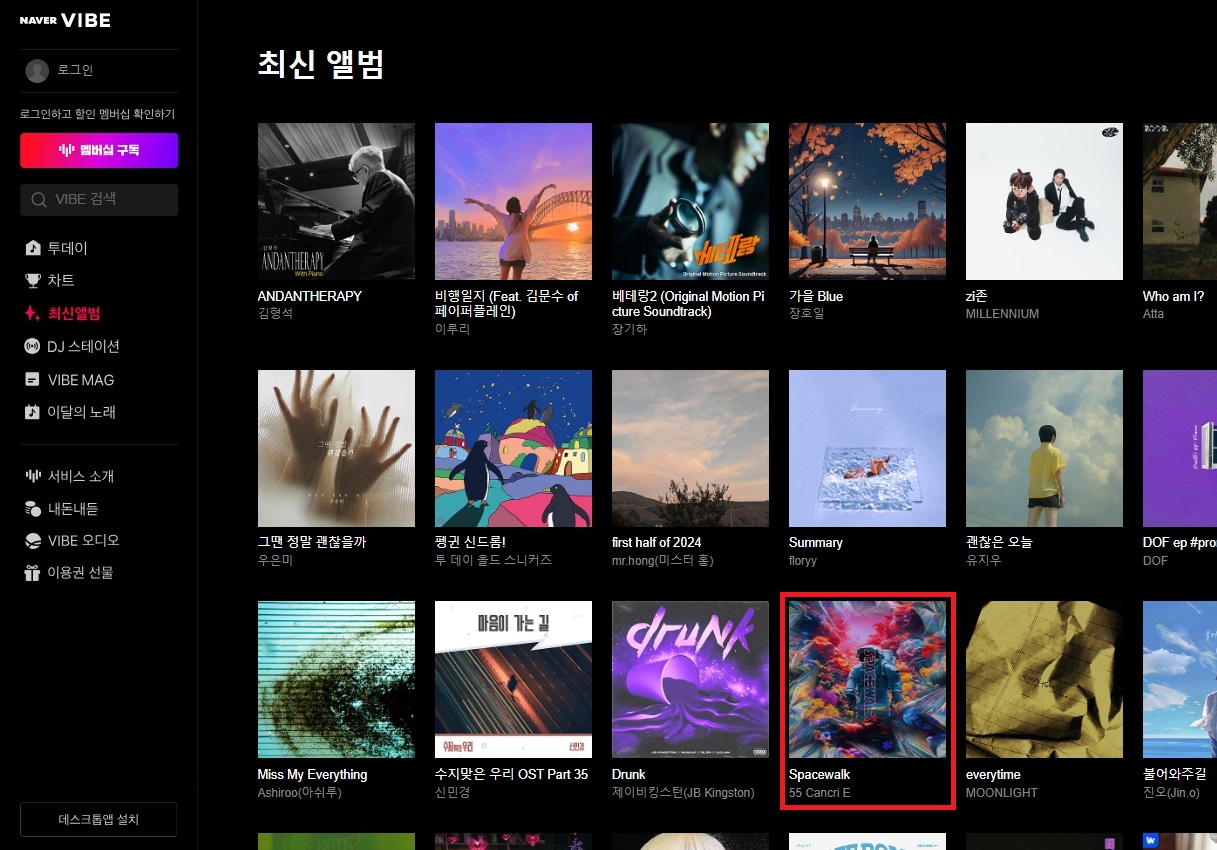1217x850 pixels.
Task: Click the VIBE MAG magazine icon
Action: [33, 380]
